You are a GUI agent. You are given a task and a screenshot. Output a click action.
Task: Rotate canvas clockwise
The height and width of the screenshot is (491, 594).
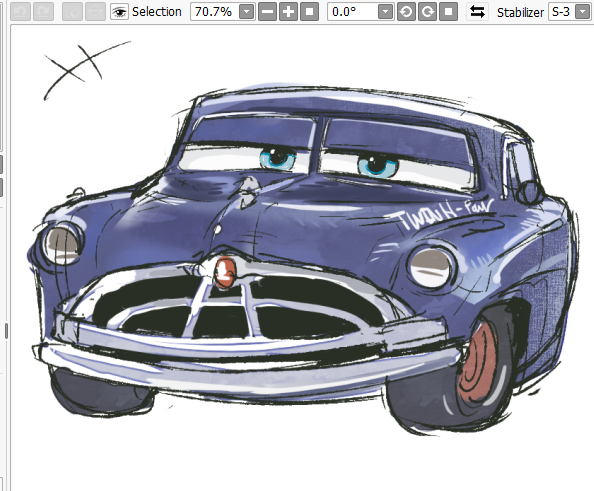[x=427, y=12]
